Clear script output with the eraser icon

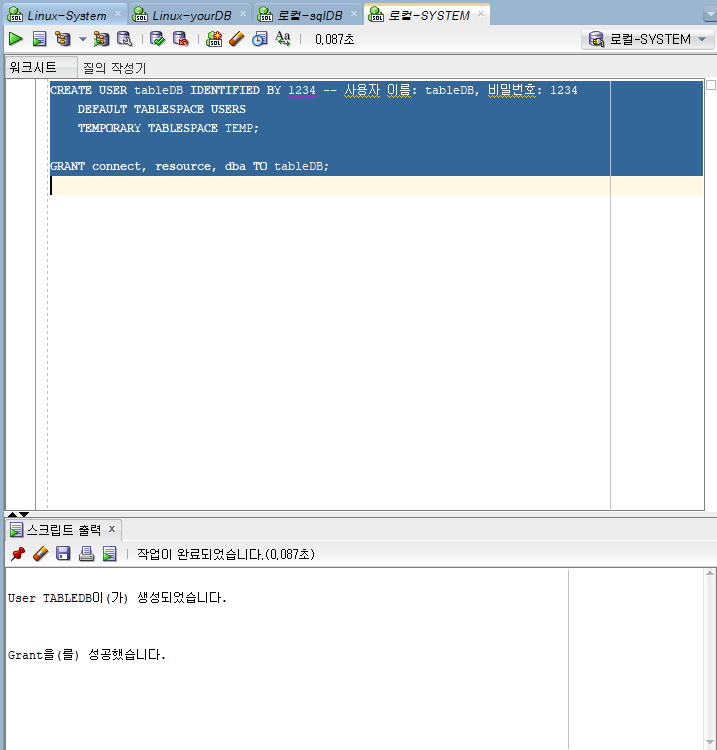41,554
